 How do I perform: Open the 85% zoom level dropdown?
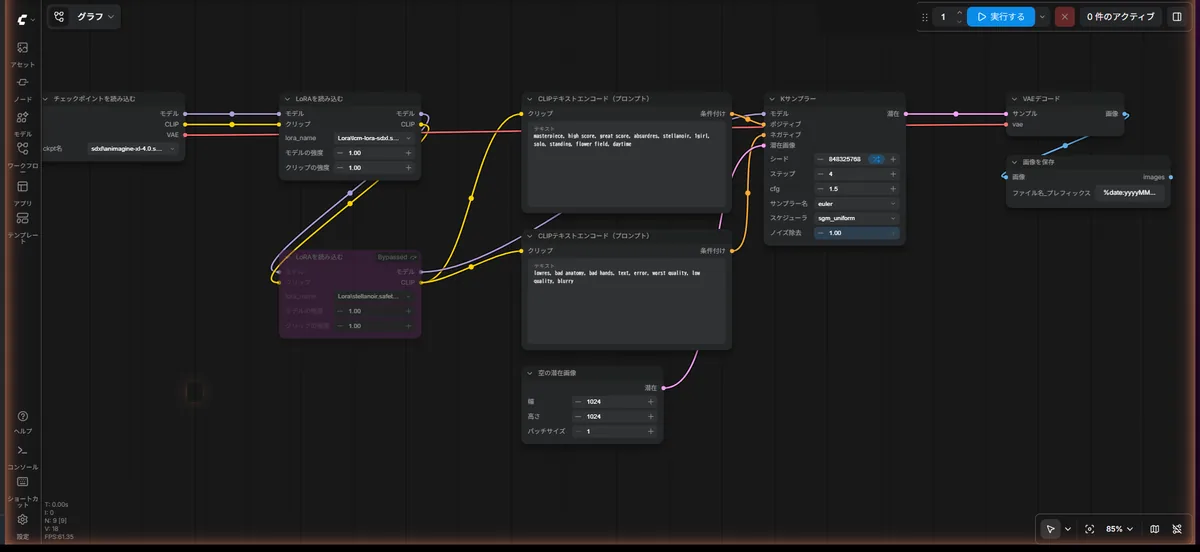(x=1119, y=529)
